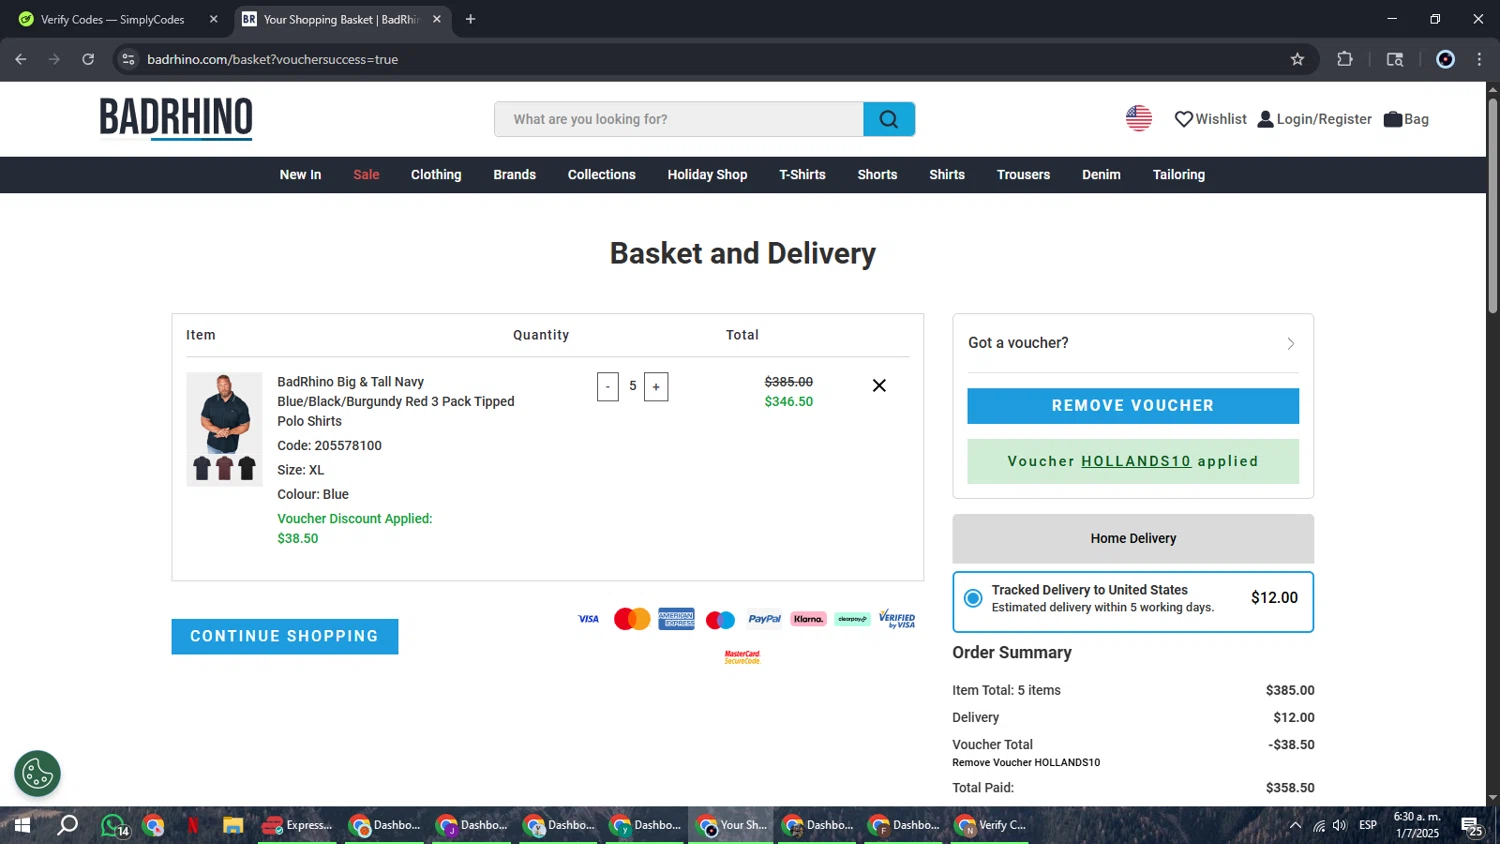Open Netflix from the taskbar
The width and height of the screenshot is (1500, 844).
[193, 825]
